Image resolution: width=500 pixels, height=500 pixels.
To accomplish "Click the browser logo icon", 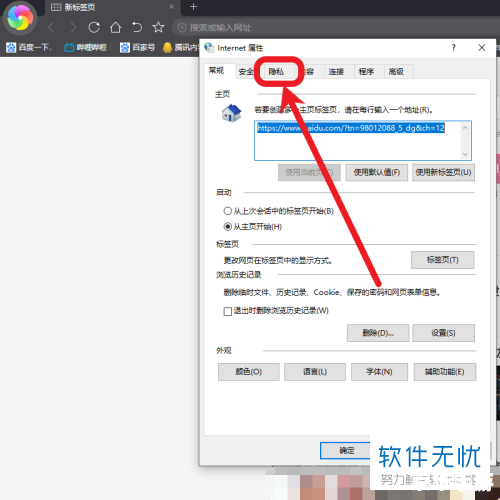I will click(20, 18).
